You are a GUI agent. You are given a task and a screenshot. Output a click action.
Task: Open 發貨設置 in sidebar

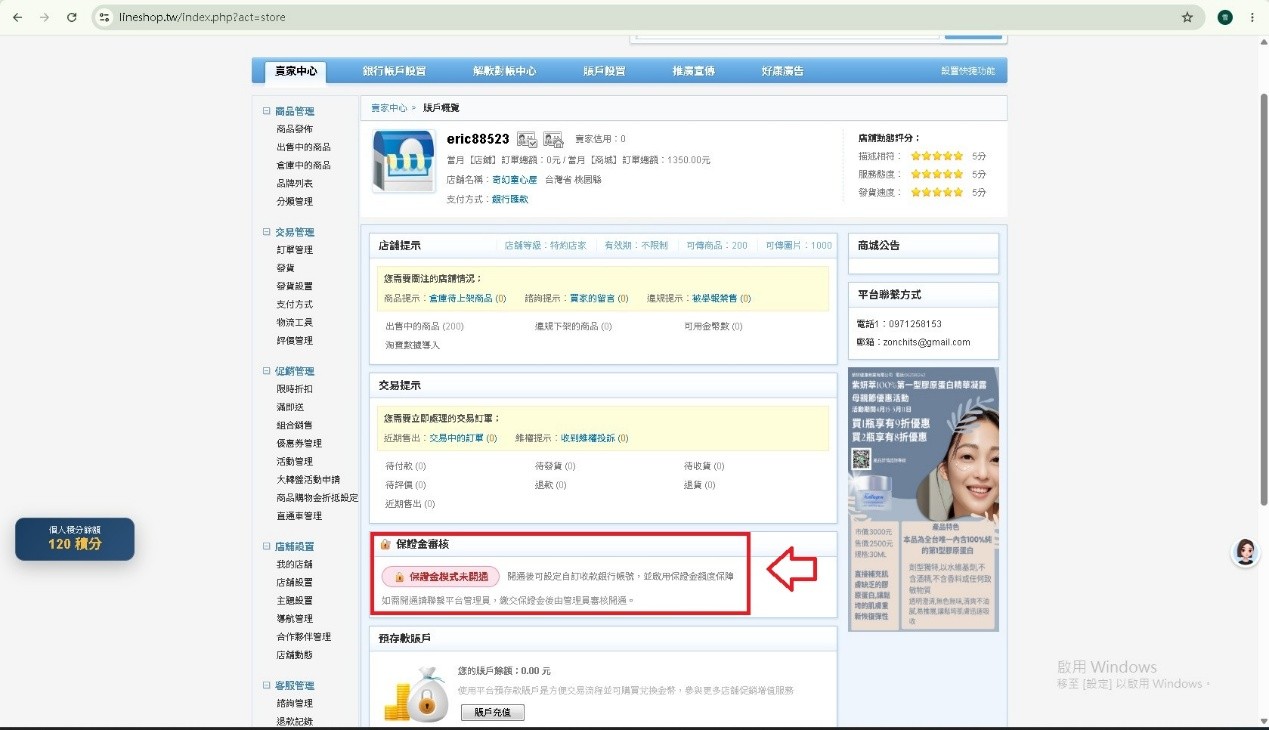[x=294, y=286]
